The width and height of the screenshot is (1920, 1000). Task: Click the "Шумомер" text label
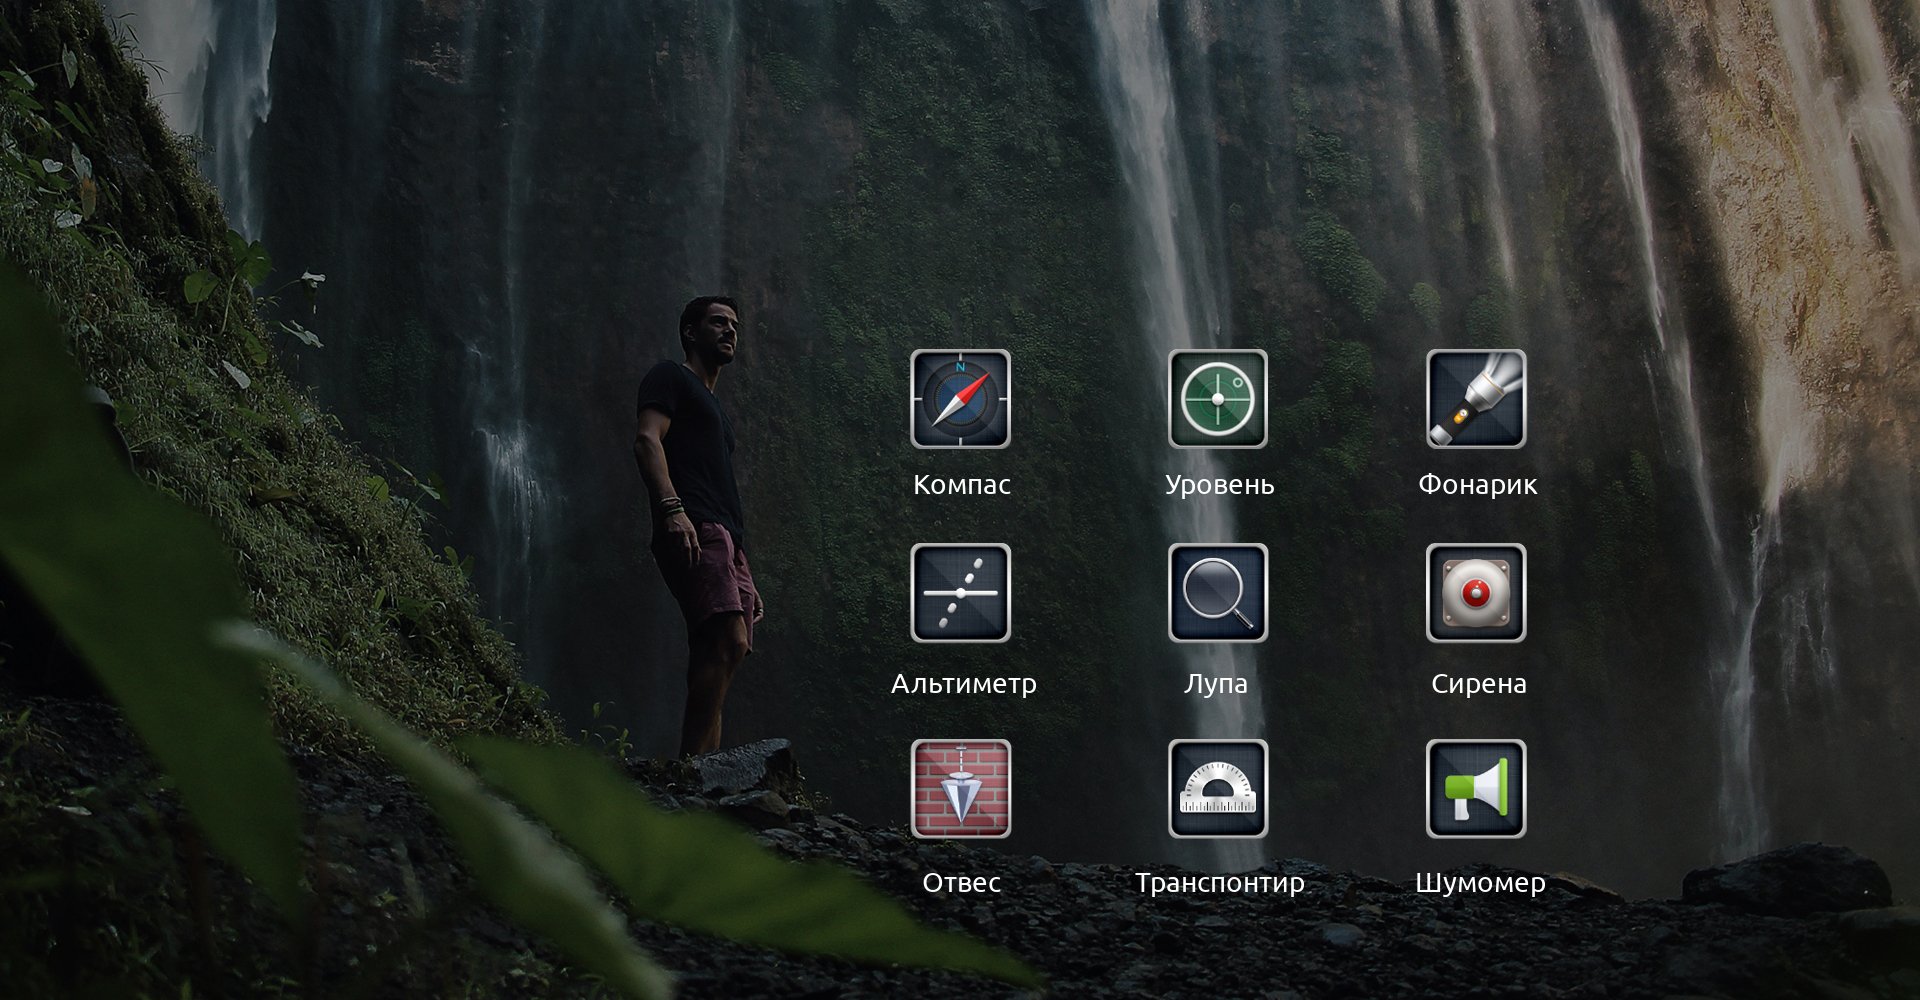coord(1481,884)
